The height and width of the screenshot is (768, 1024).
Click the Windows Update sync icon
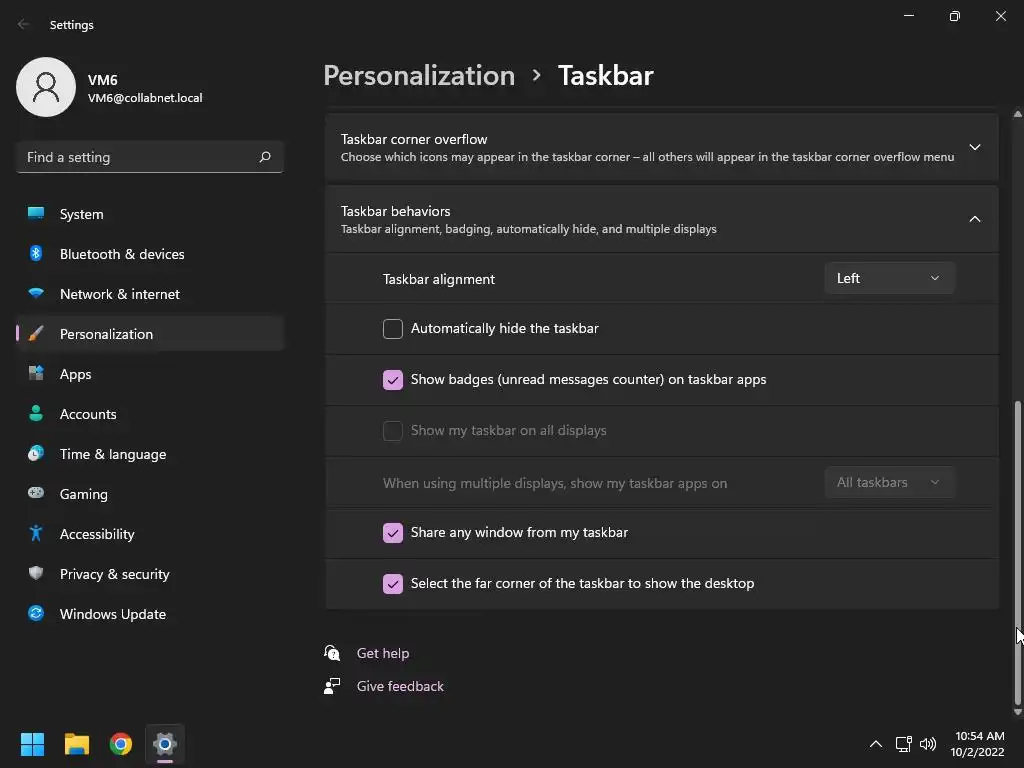point(36,614)
